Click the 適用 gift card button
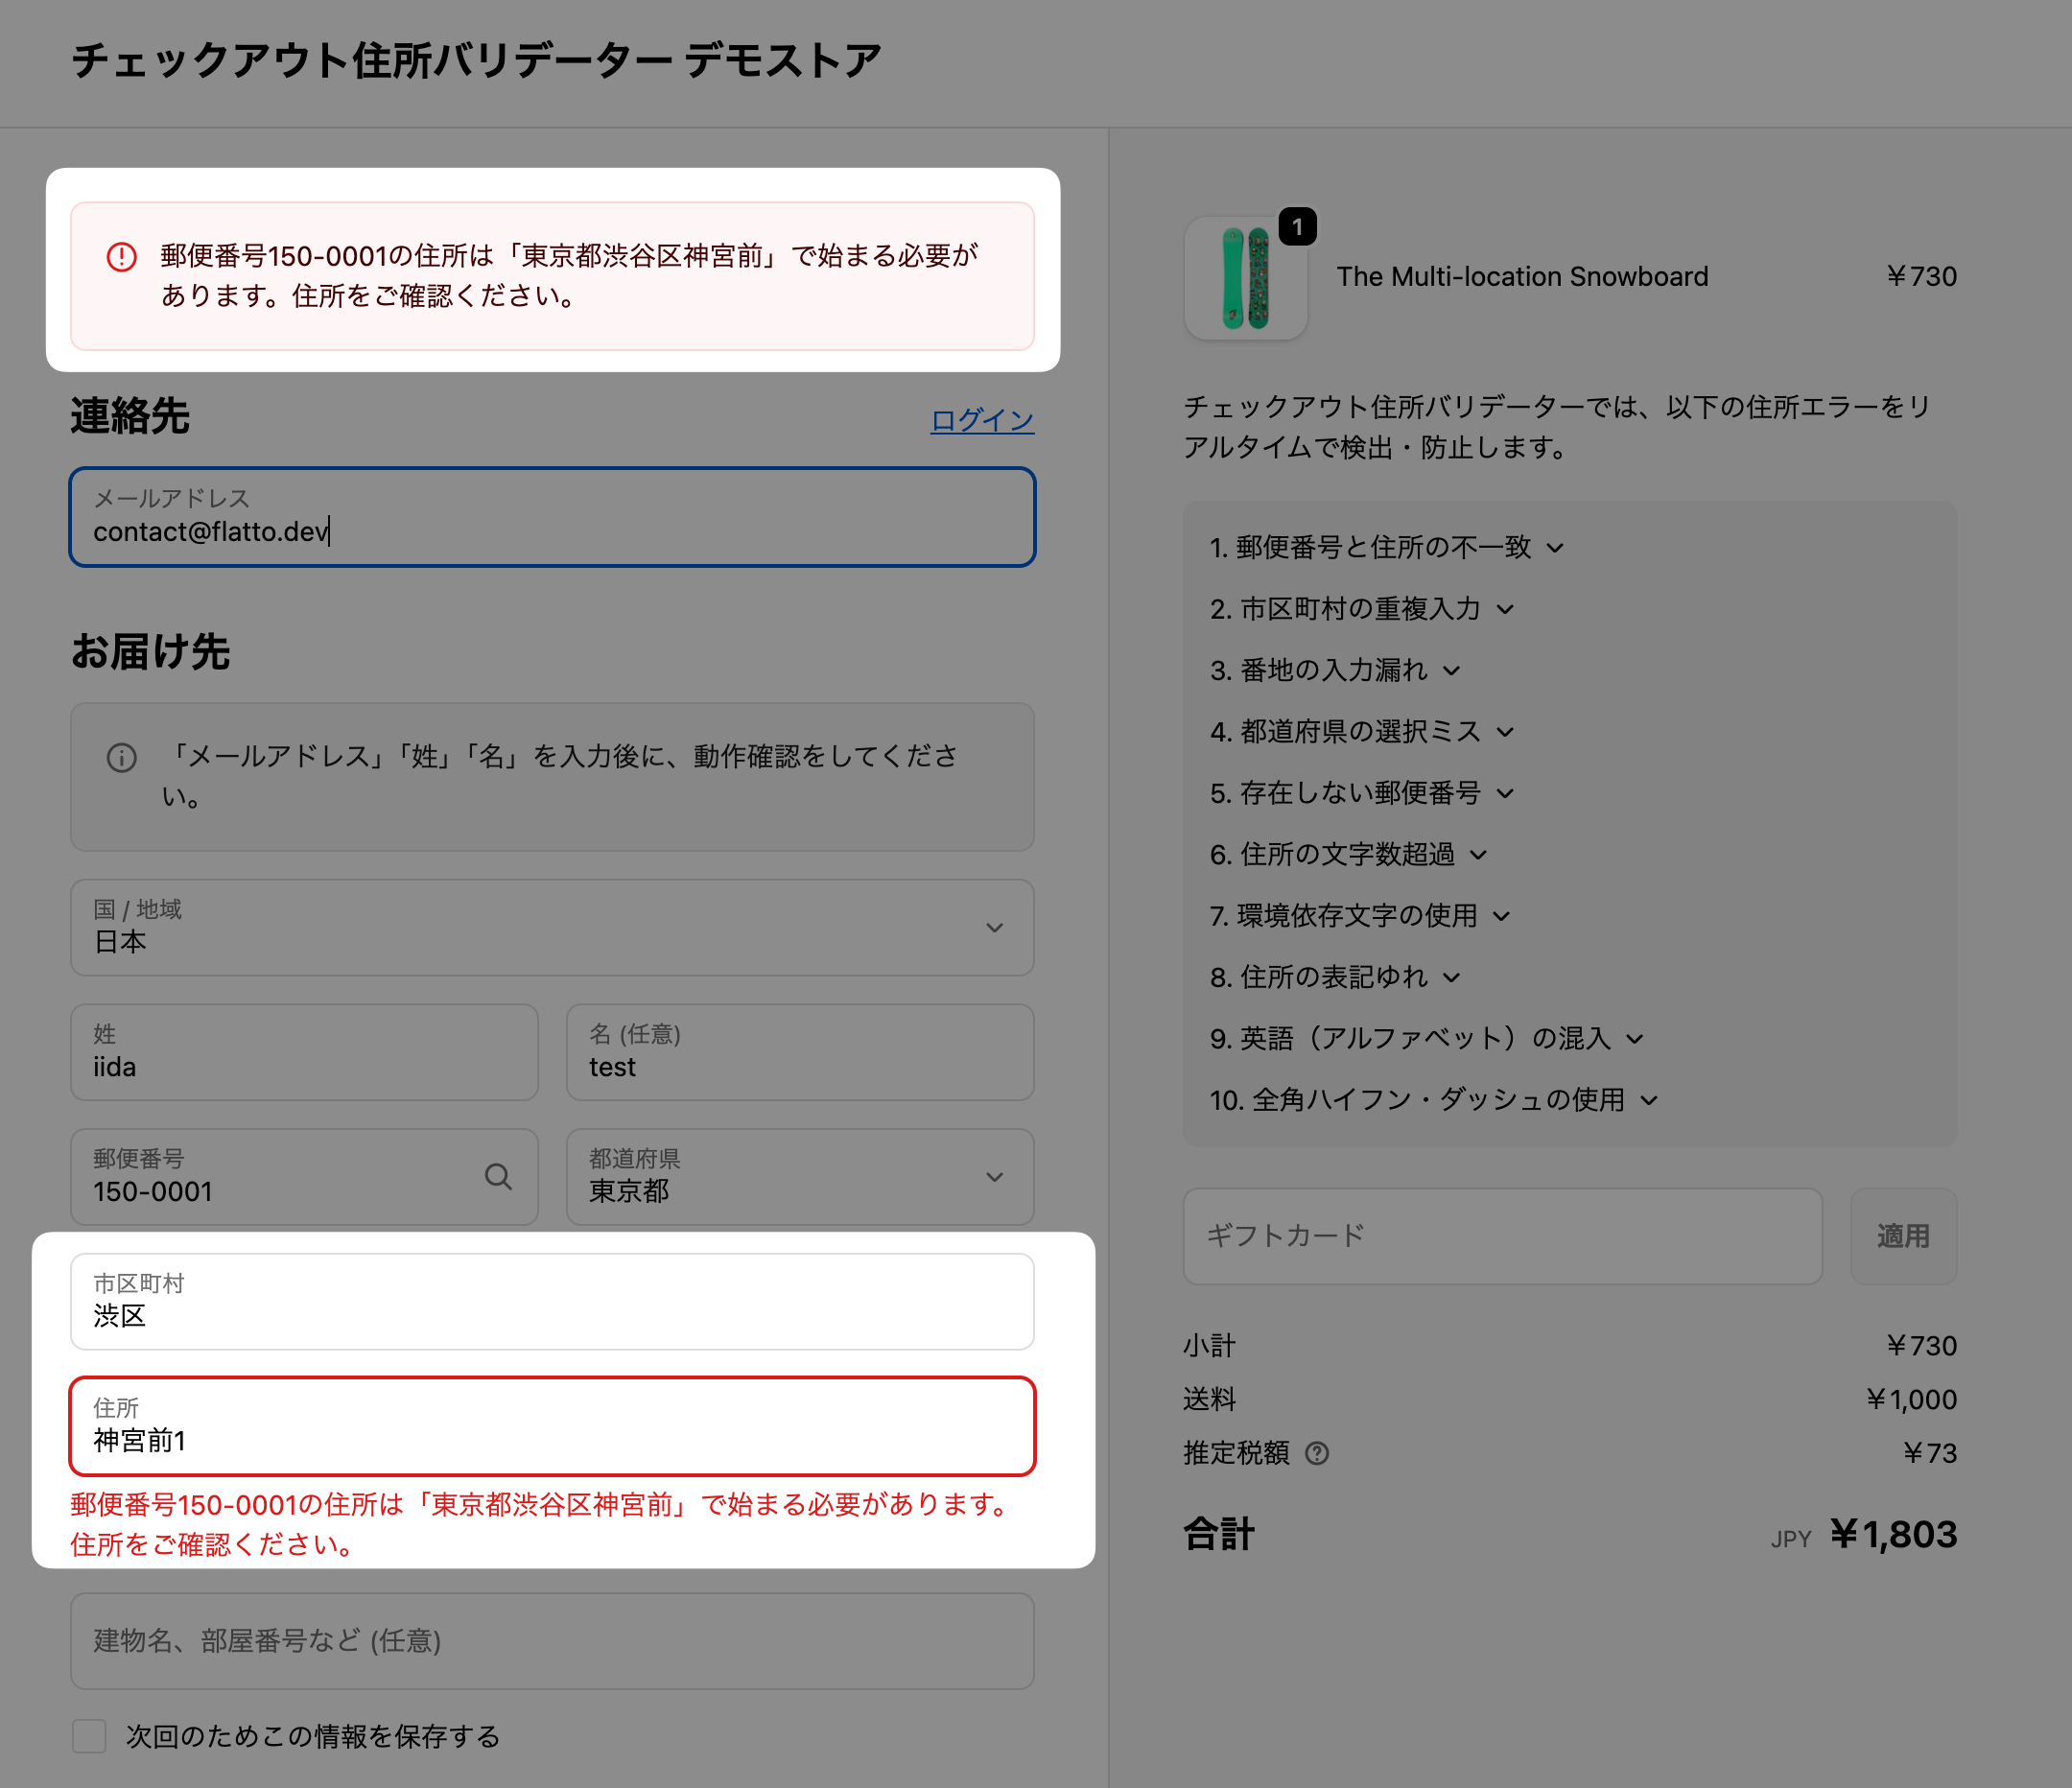The image size is (2072, 1788). point(1903,1236)
